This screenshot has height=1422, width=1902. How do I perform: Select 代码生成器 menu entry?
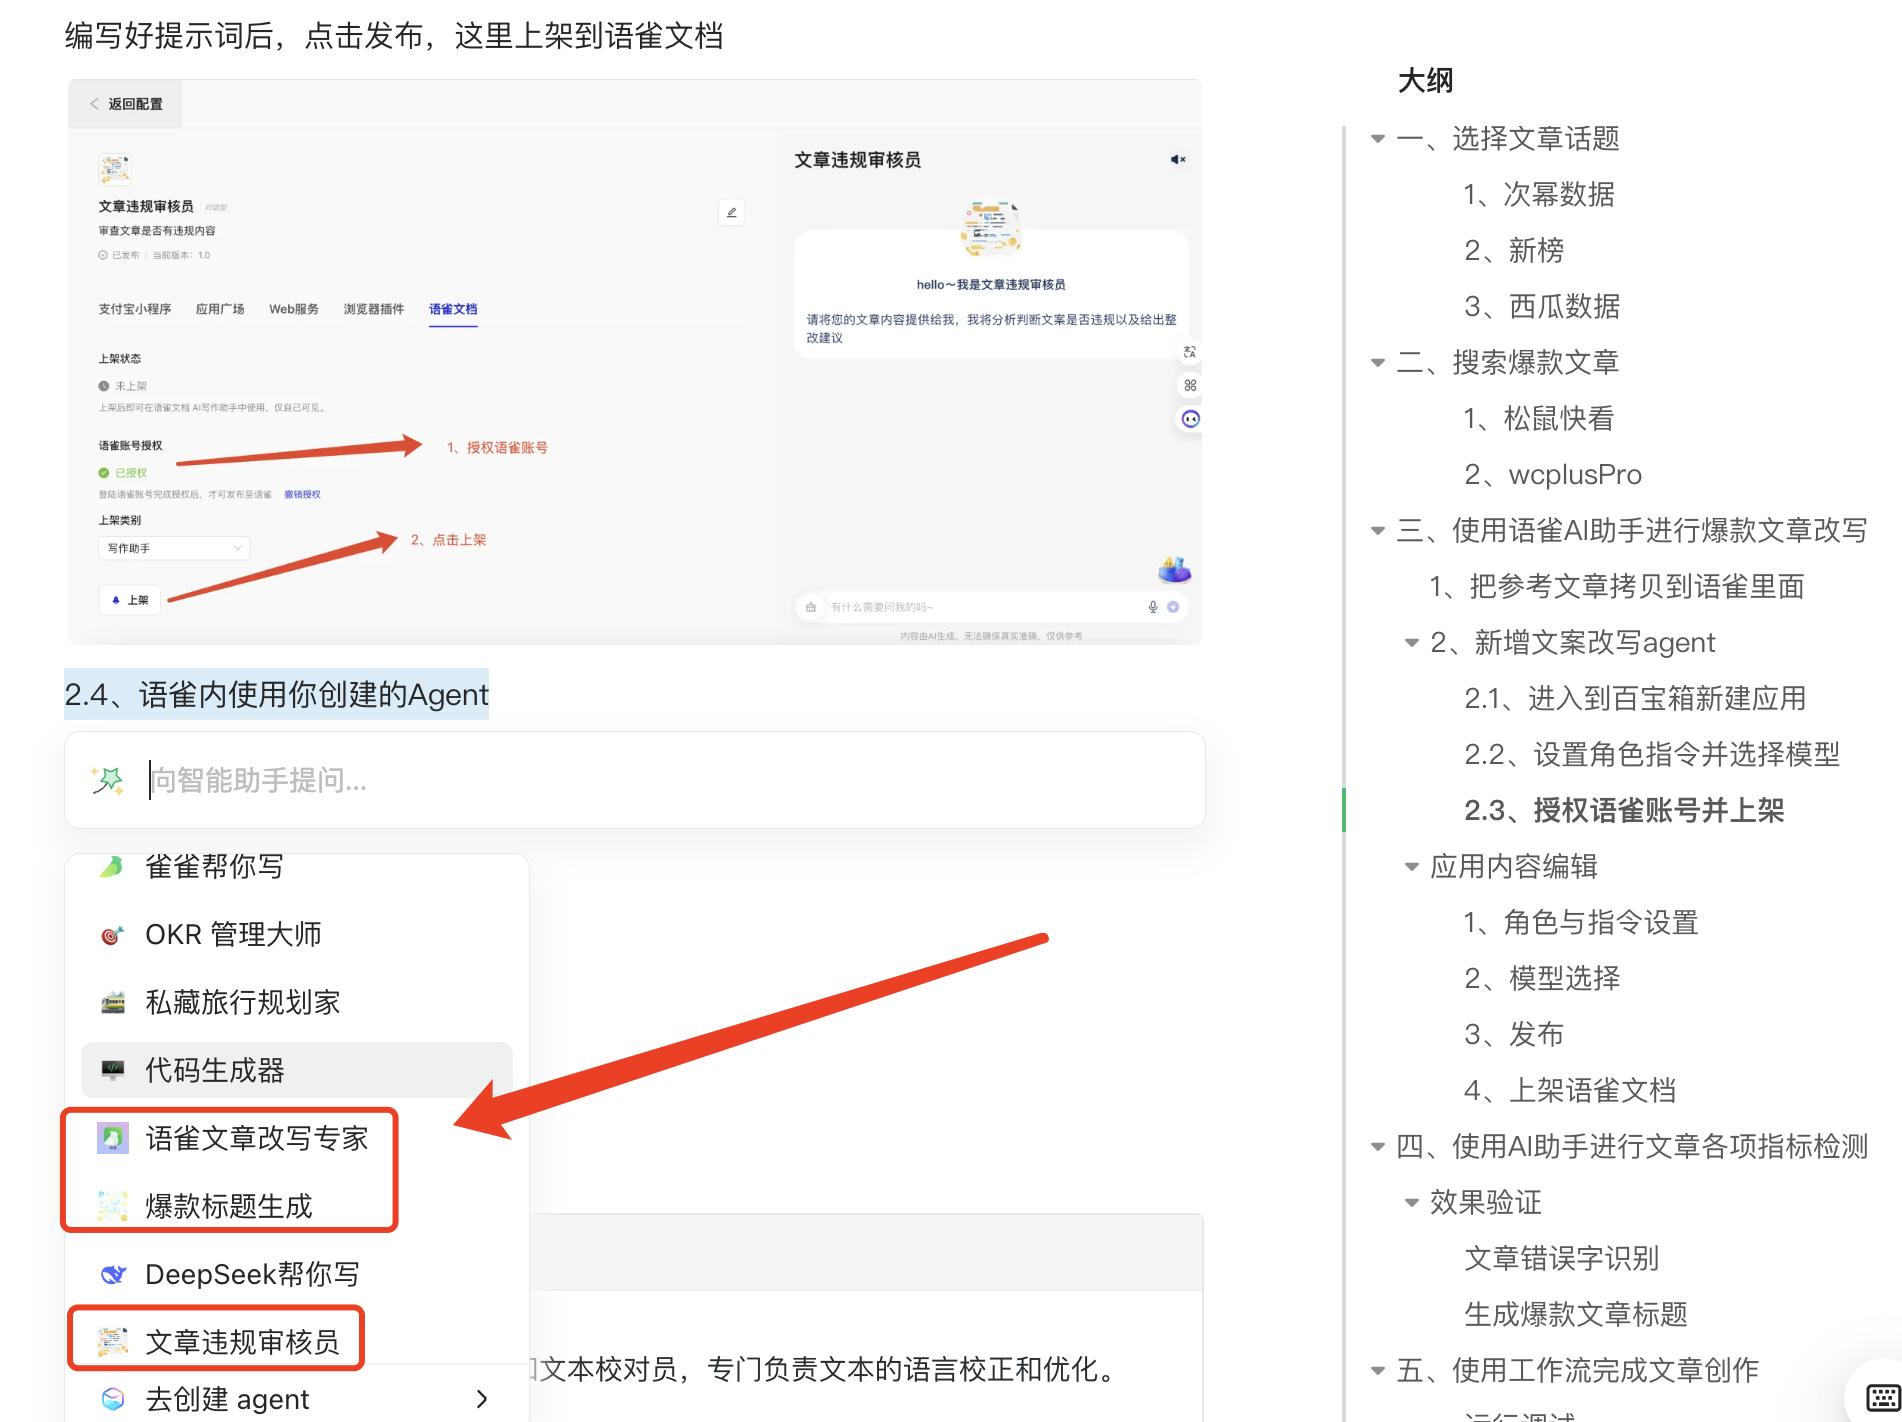pos(297,1070)
